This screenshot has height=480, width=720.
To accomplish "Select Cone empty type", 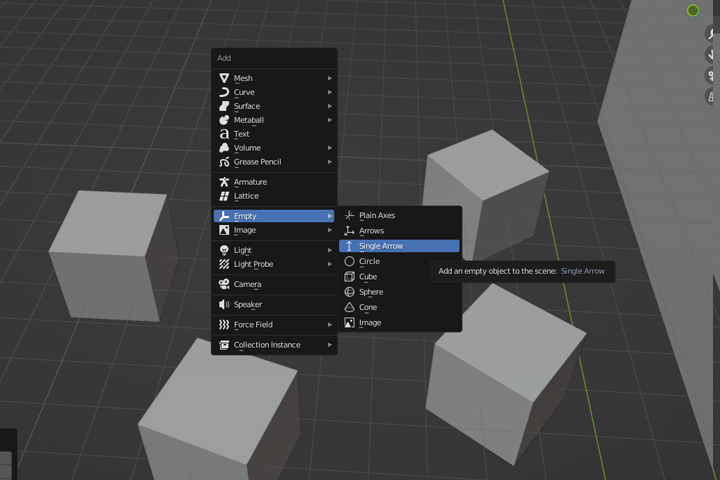I will 399,307.
